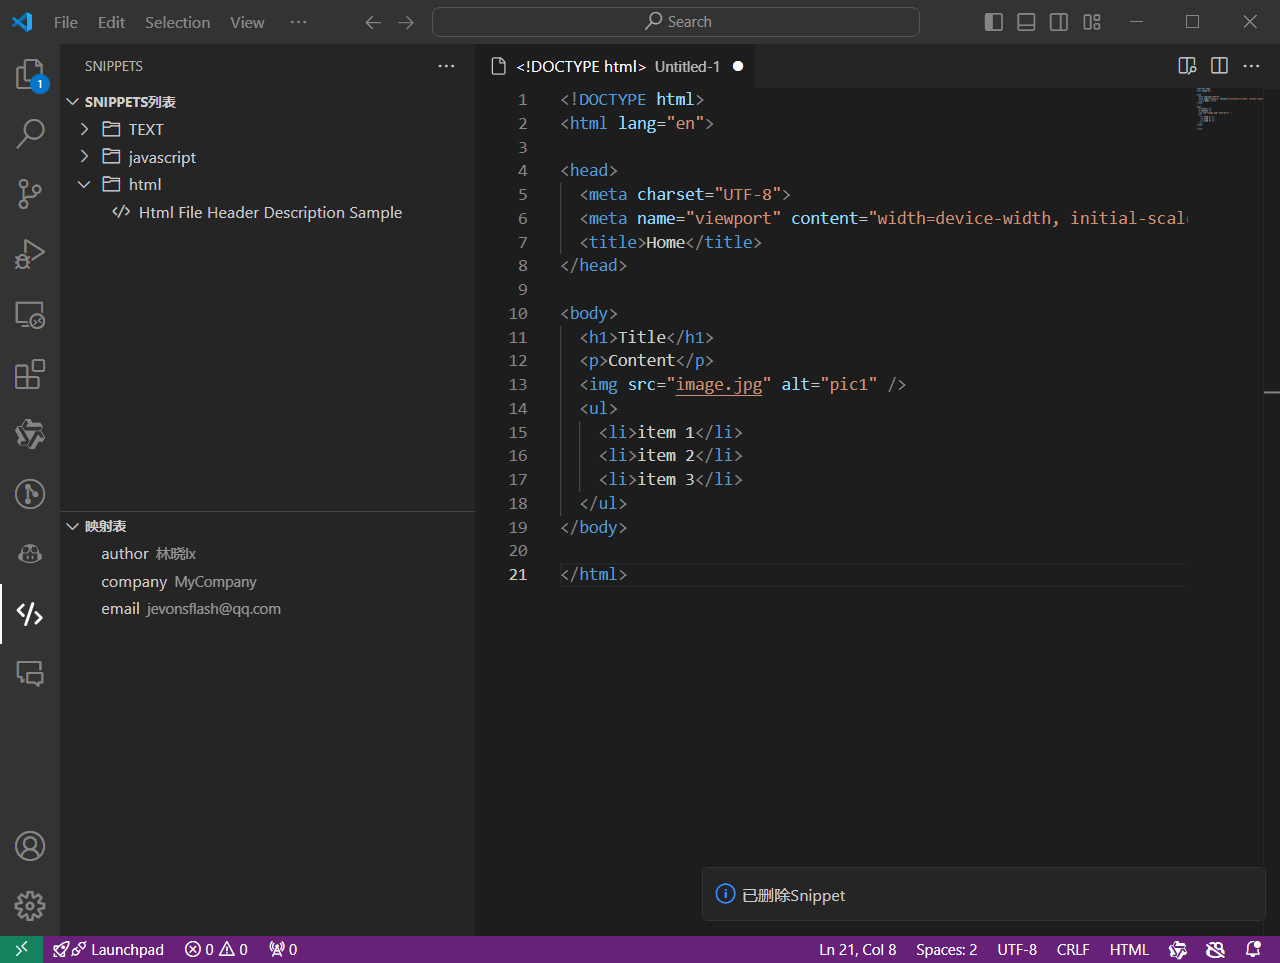Open the Selection menu
Image resolution: width=1280 pixels, height=963 pixels.
tap(177, 22)
